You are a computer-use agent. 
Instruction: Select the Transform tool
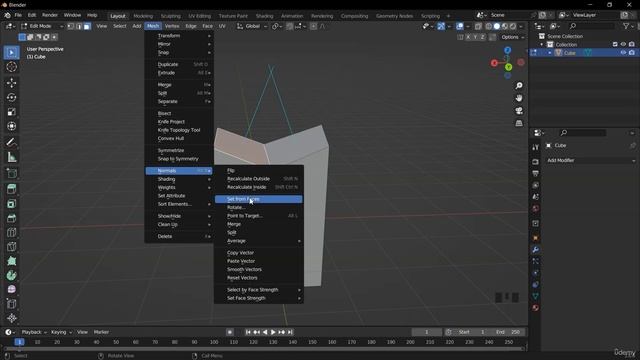11,126
